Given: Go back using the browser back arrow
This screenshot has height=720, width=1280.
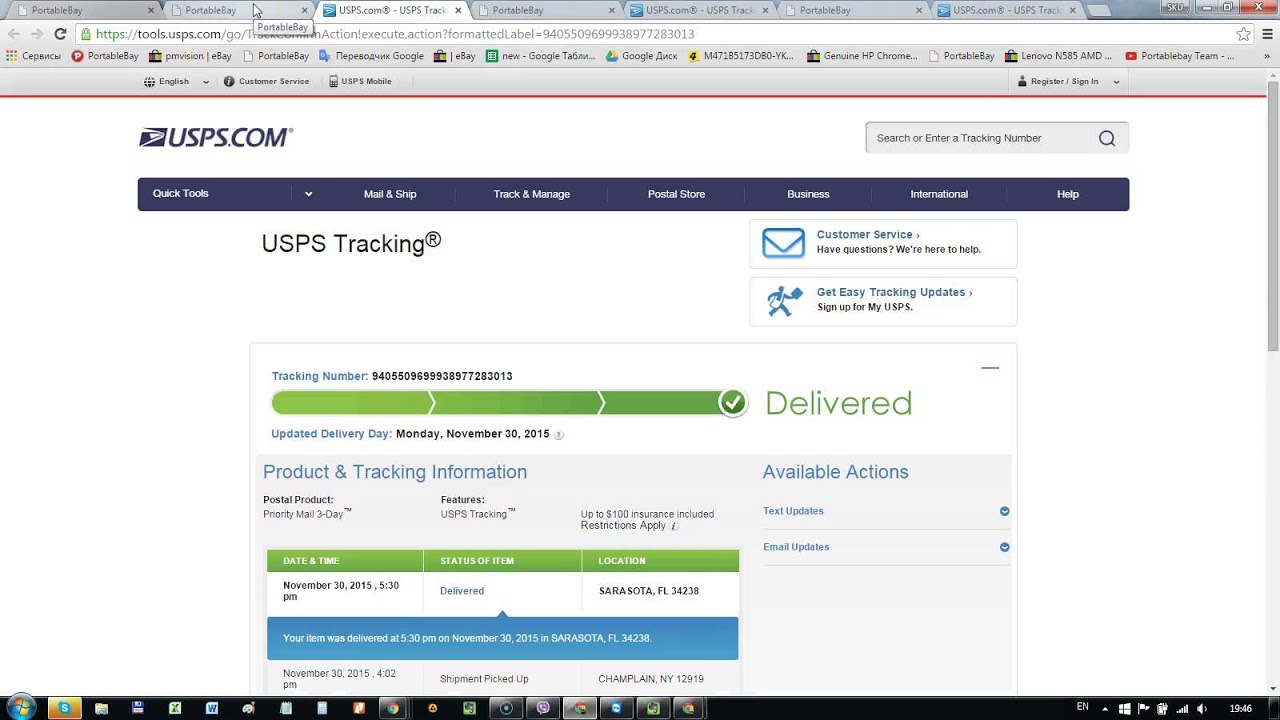Looking at the screenshot, I should pyautogui.click(x=14, y=34).
